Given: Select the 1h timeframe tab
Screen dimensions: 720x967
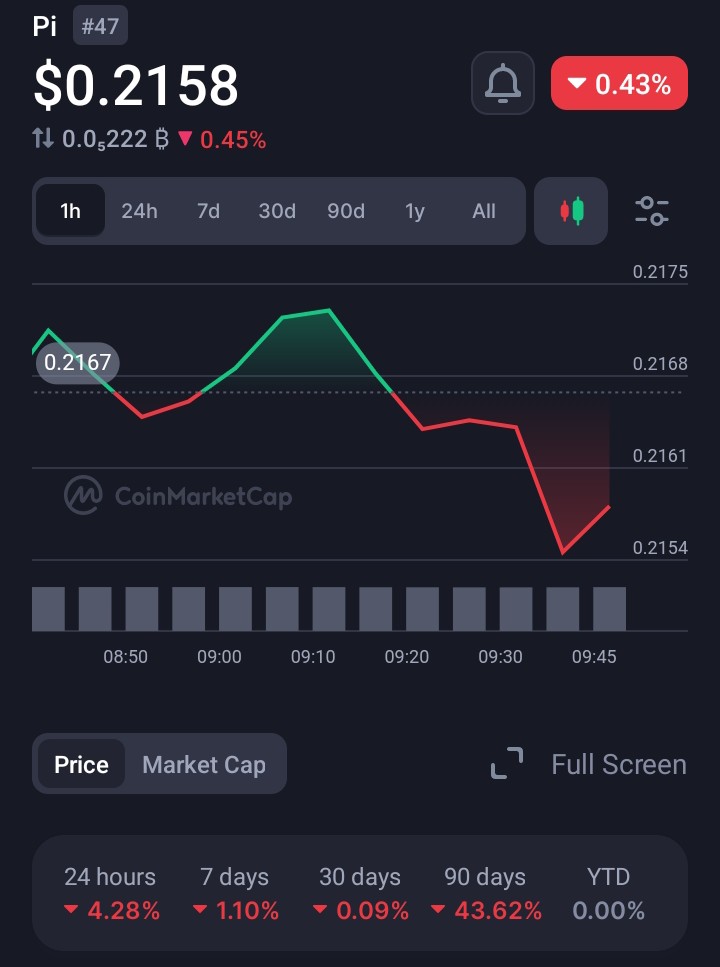Looking at the screenshot, I should 70,211.
